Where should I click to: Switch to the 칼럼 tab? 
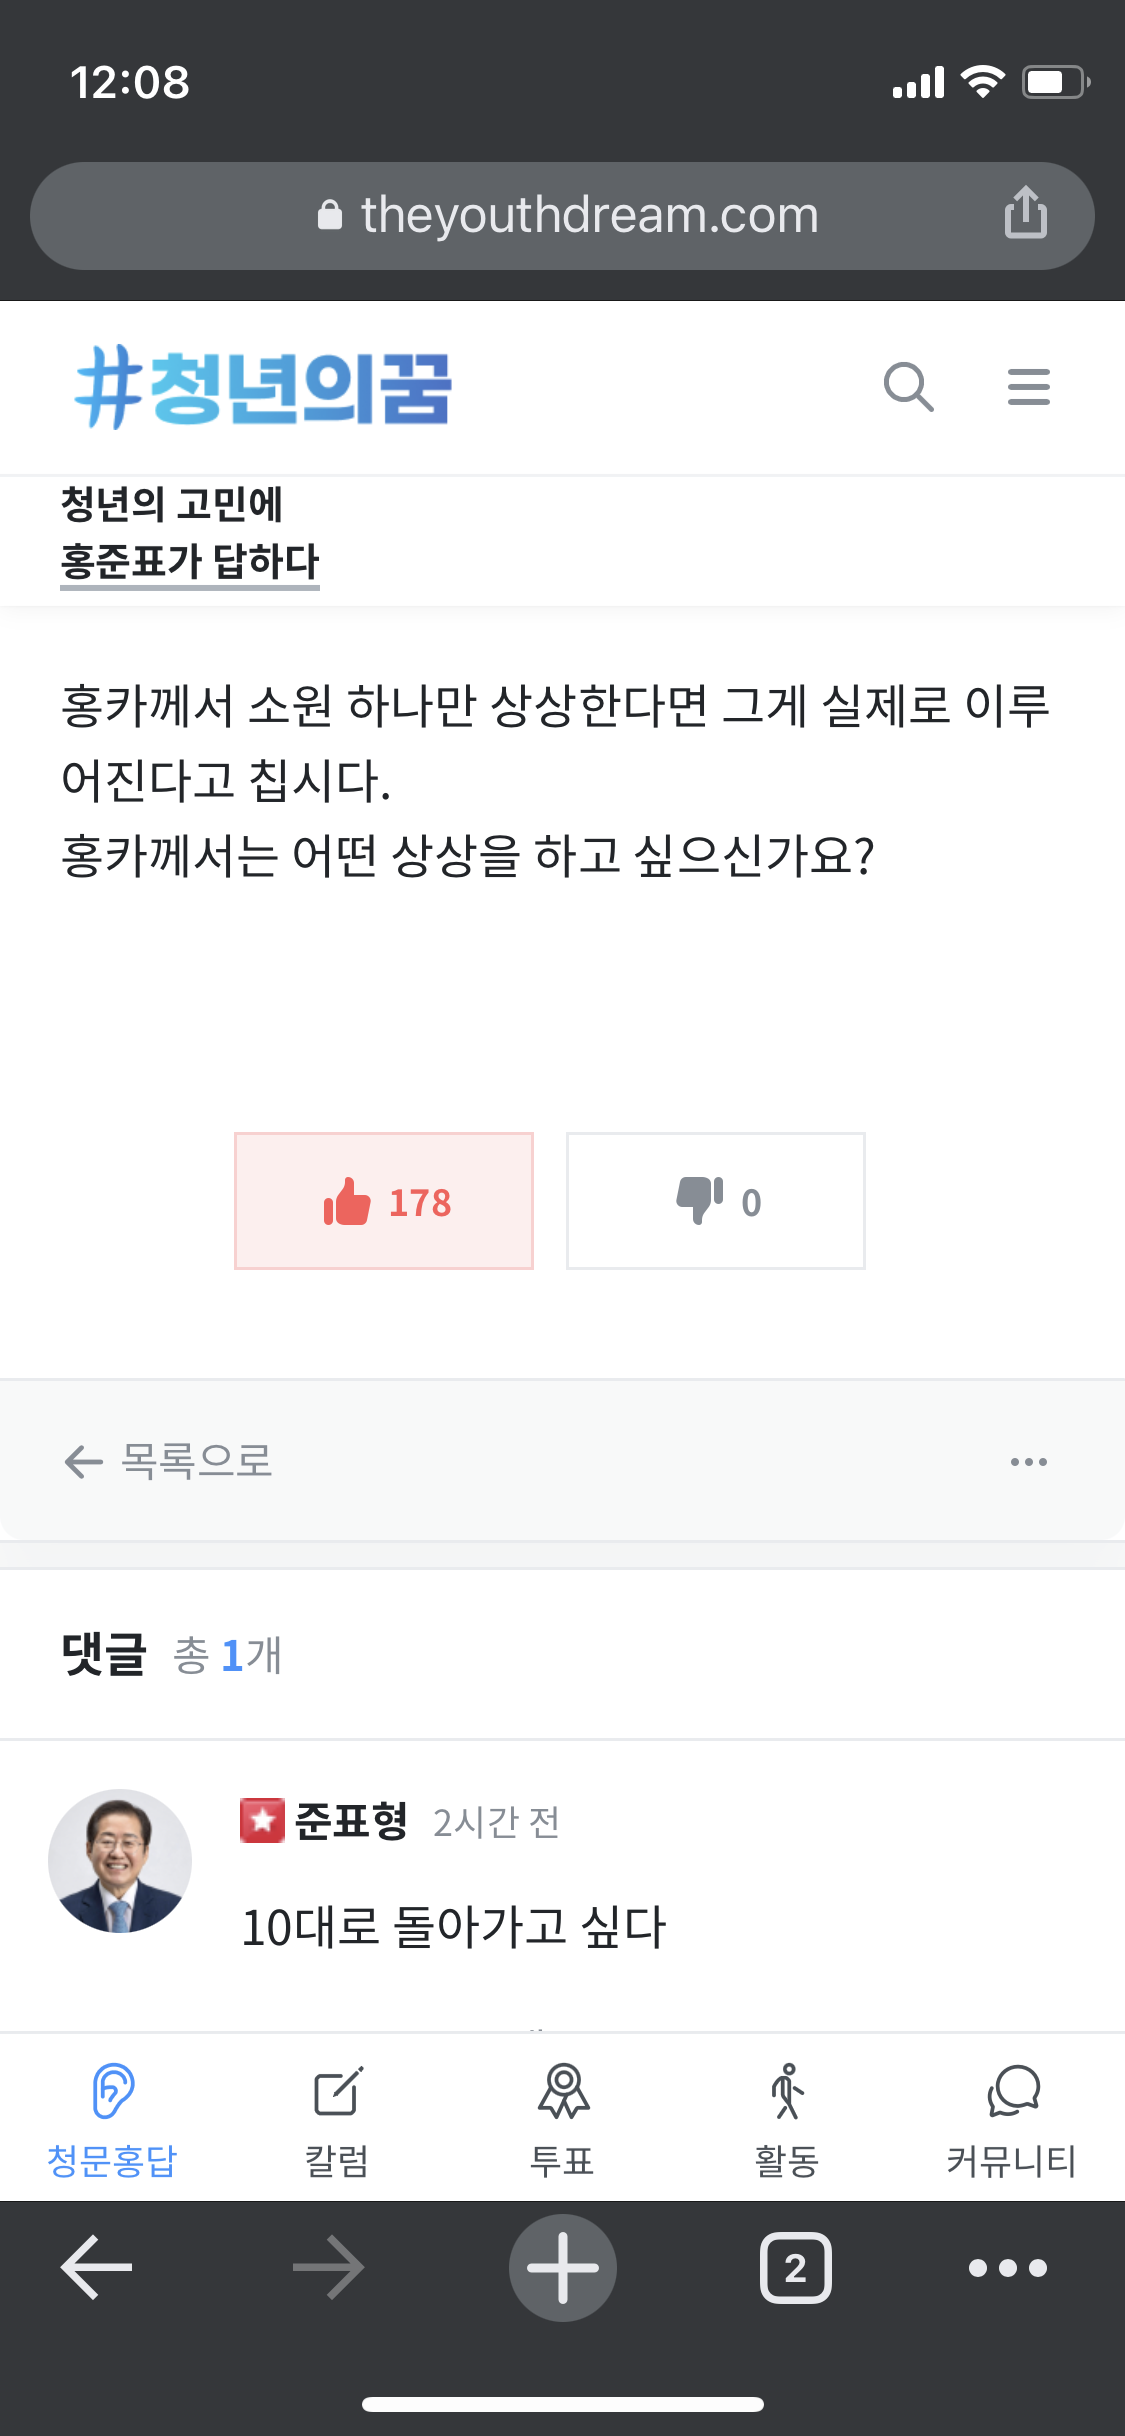tap(337, 2117)
